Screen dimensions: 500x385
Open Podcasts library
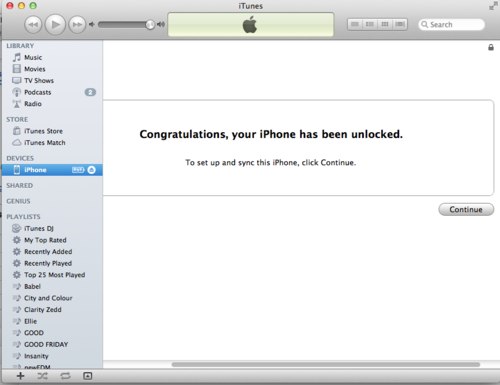pyautogui.click(x=52, y=92)
